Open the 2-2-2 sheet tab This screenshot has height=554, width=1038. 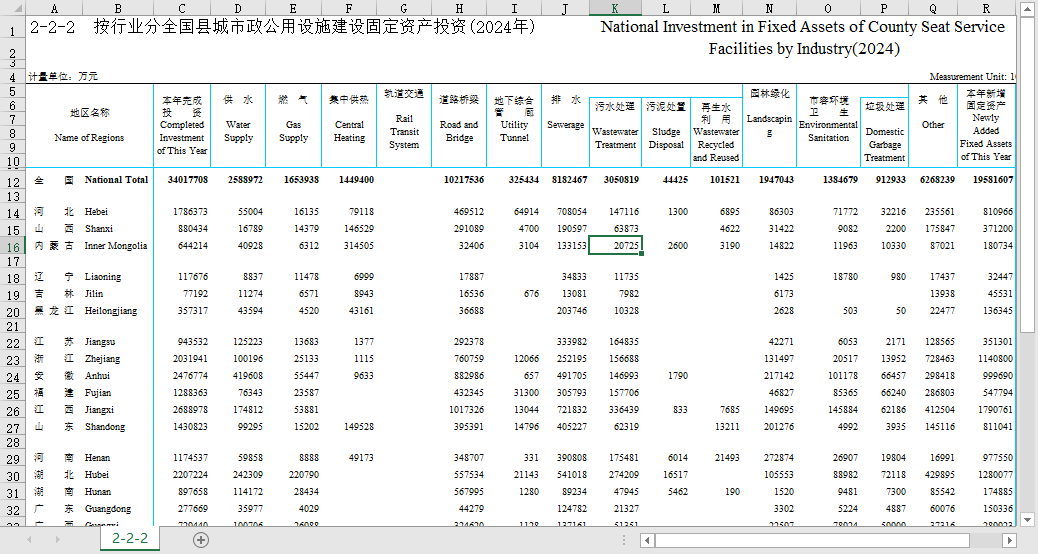click(x=130, y=539)
